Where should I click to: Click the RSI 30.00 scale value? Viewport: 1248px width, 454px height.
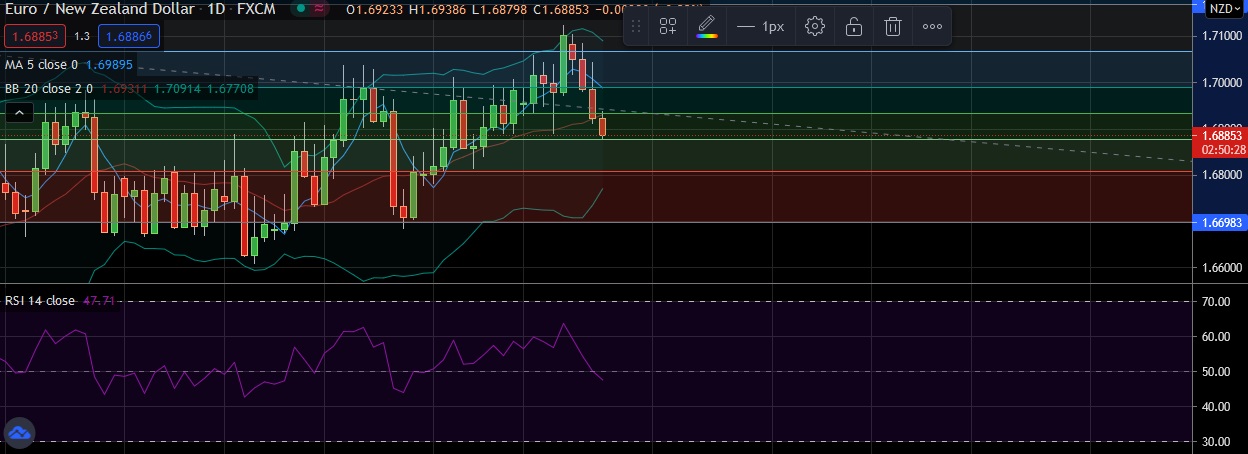click(1215, 441)
